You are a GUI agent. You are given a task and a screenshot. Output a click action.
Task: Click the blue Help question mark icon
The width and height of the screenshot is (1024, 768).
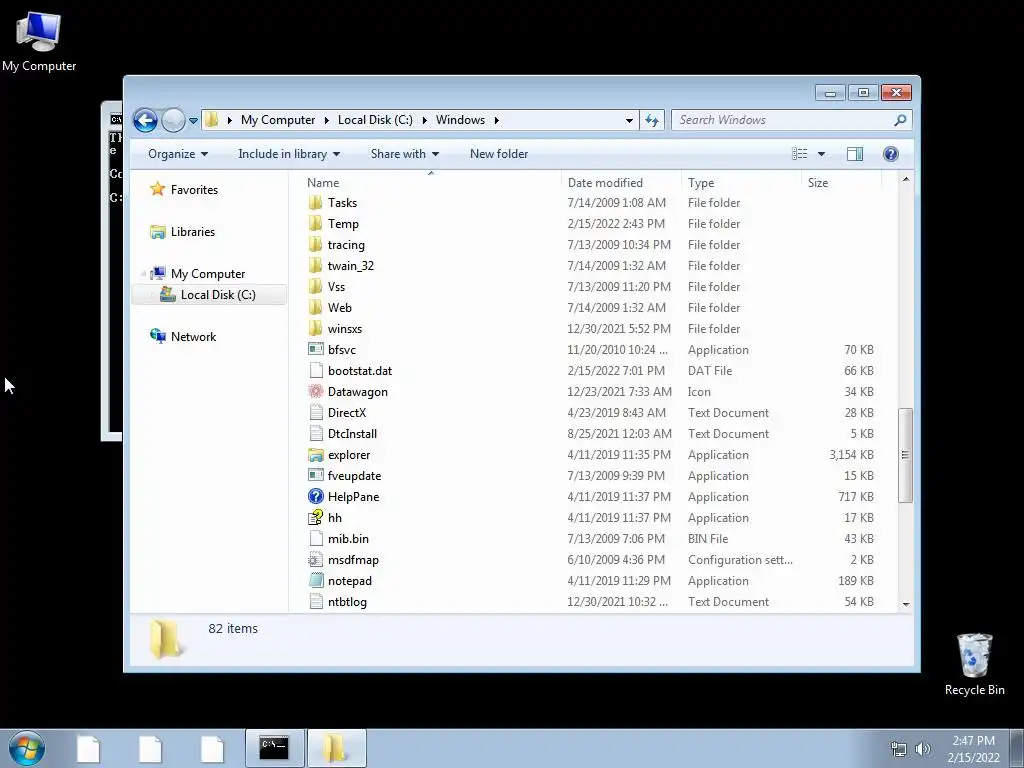pyautogui.click(x=891, y=154)
